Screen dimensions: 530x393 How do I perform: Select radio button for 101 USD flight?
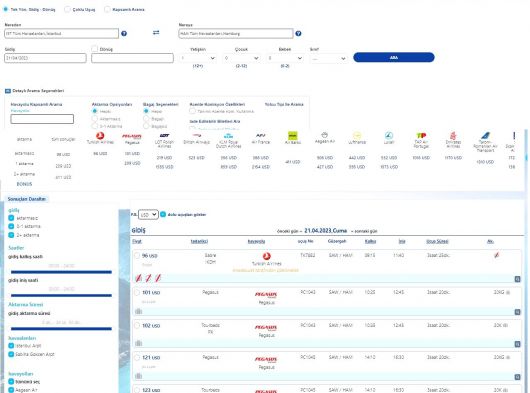[x=137, y=292]
